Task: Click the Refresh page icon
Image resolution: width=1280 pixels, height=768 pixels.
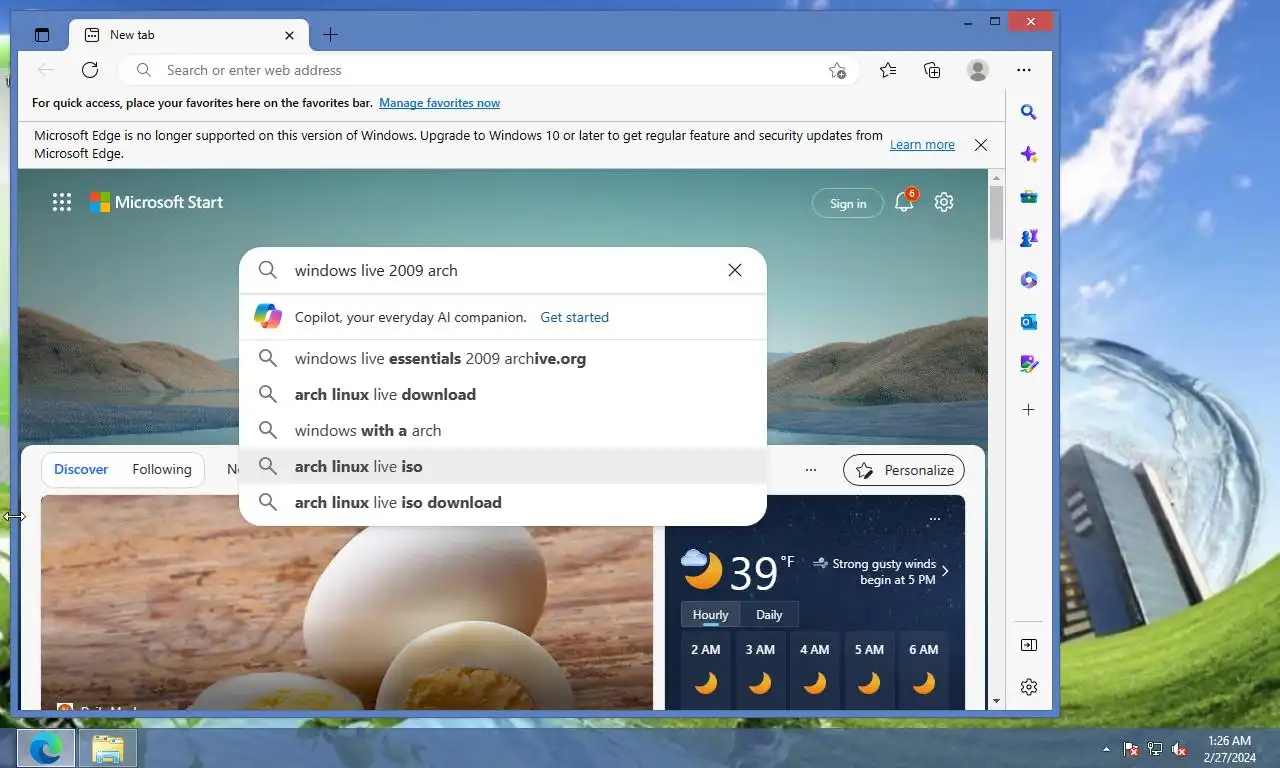Action: point(90,70)
